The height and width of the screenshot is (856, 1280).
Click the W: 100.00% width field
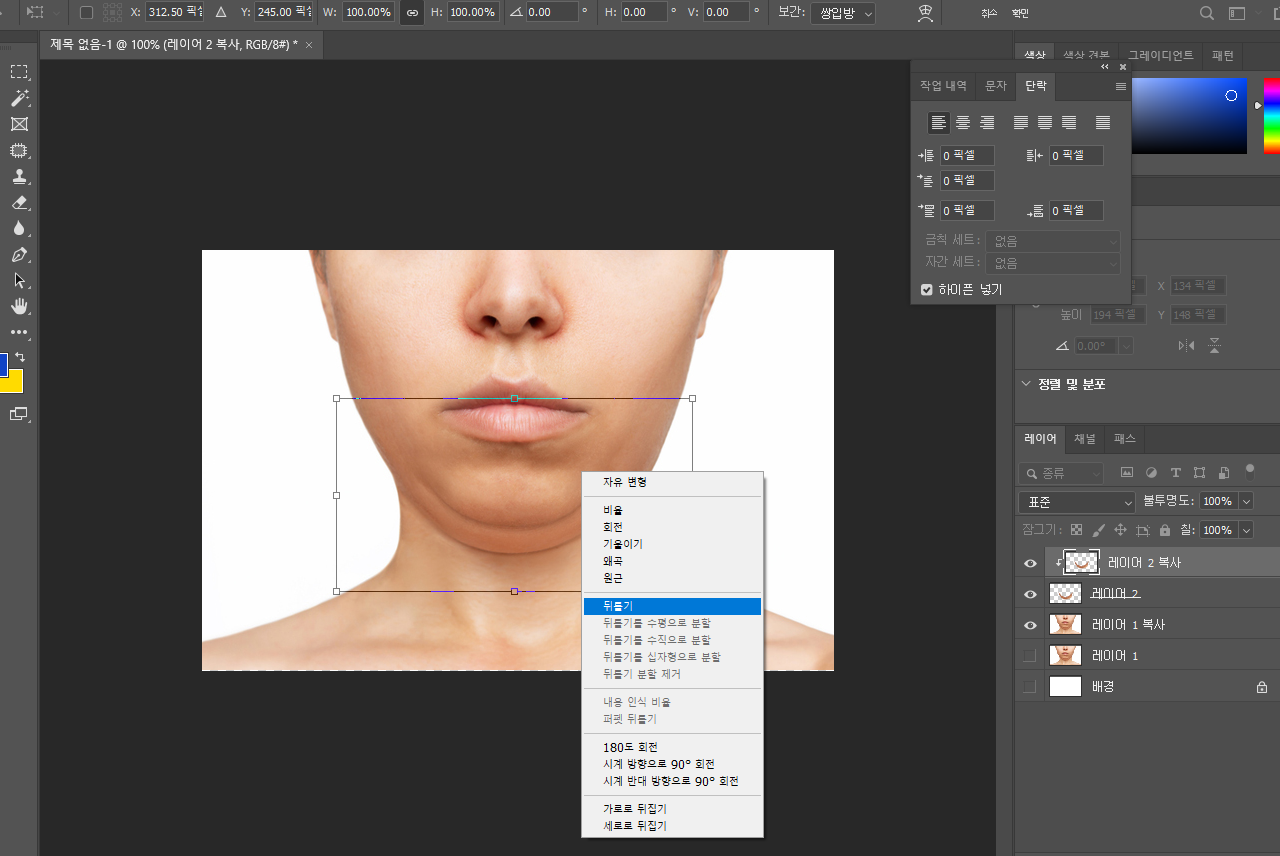(369, 13)
